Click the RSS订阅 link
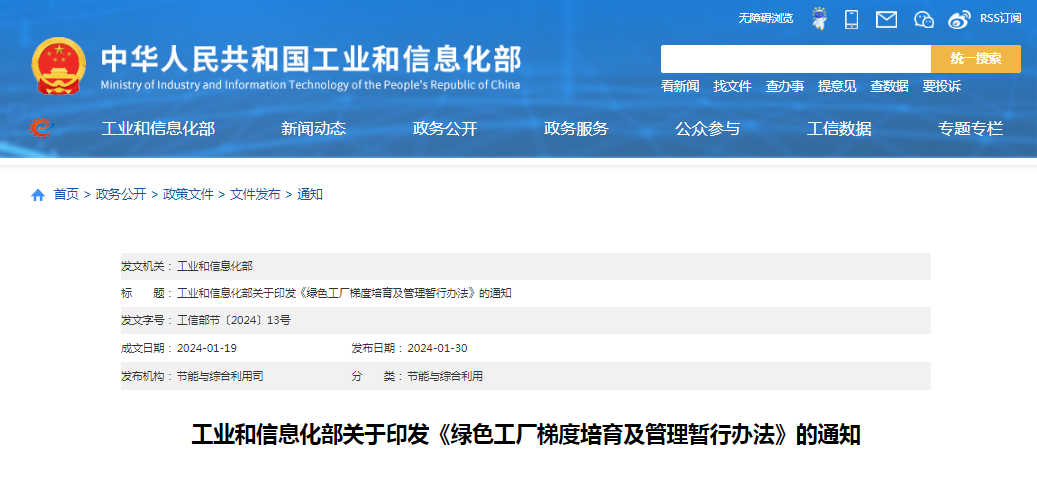1037x487 pixels. coord(1000,18)
